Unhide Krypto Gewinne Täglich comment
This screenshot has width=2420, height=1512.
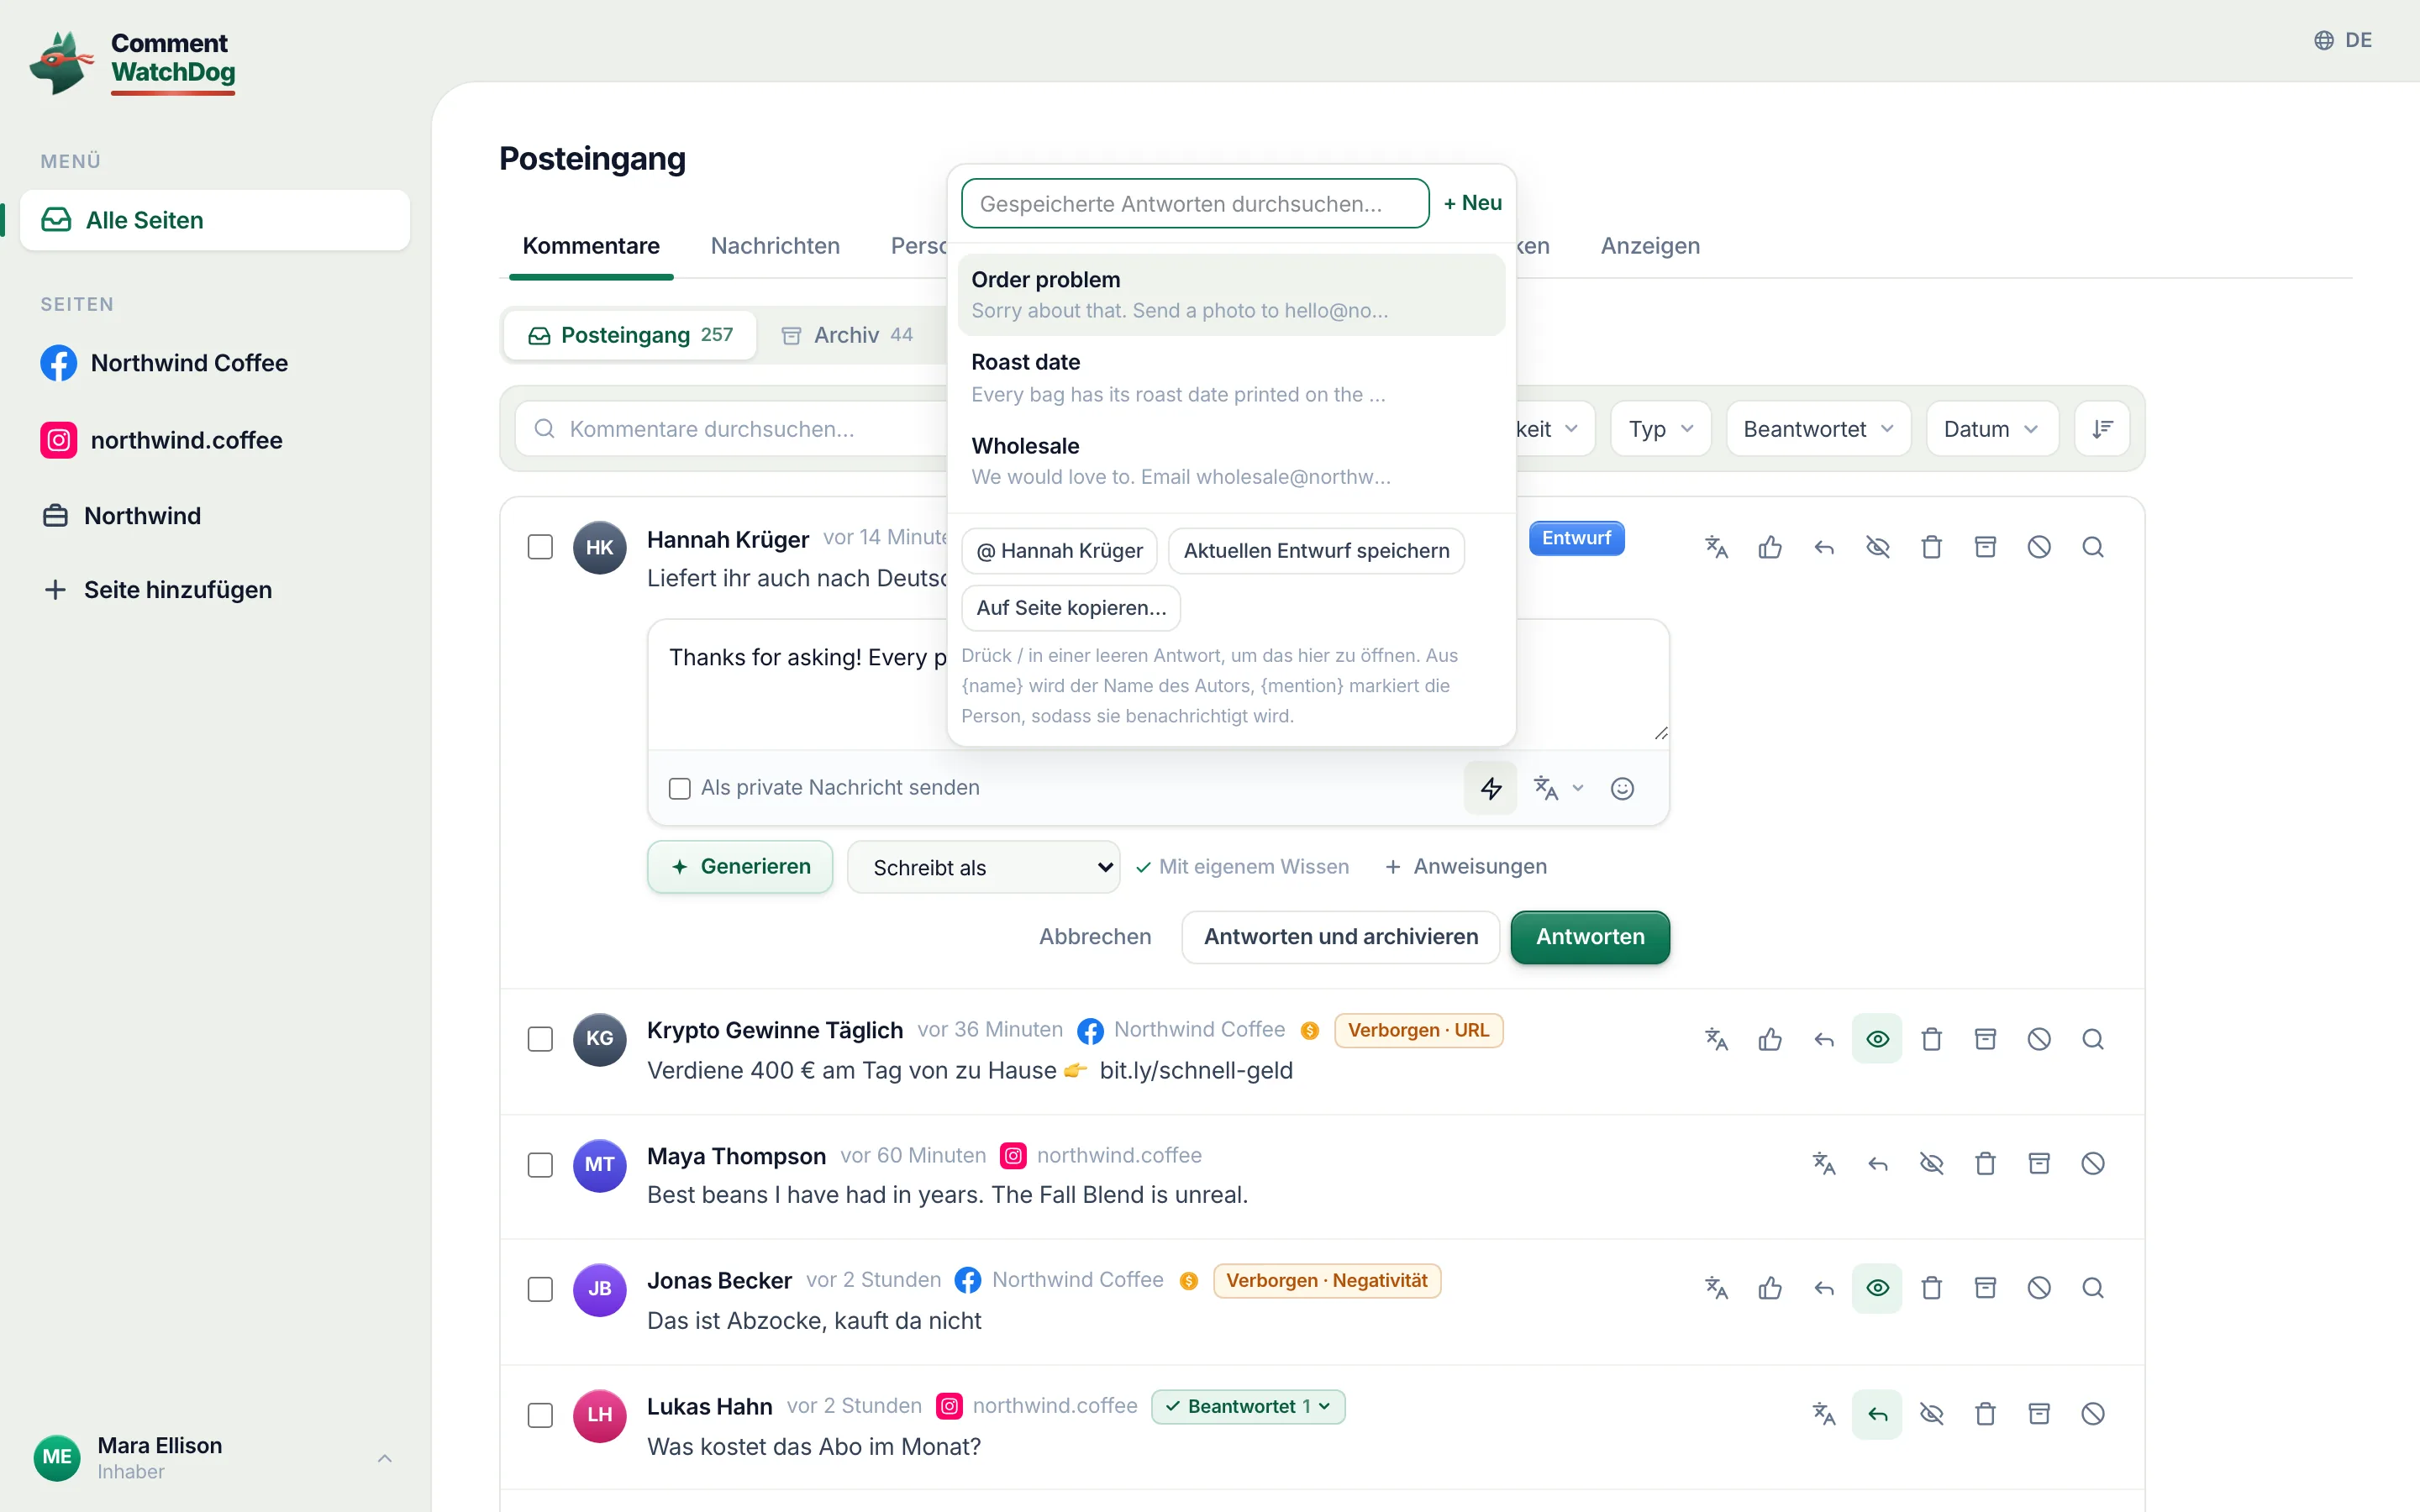[x=1877, y=1039]
